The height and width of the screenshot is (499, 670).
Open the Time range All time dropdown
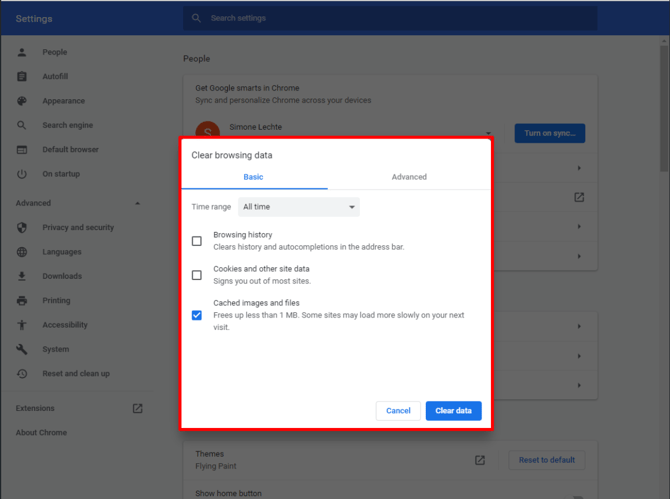point(299,207)
